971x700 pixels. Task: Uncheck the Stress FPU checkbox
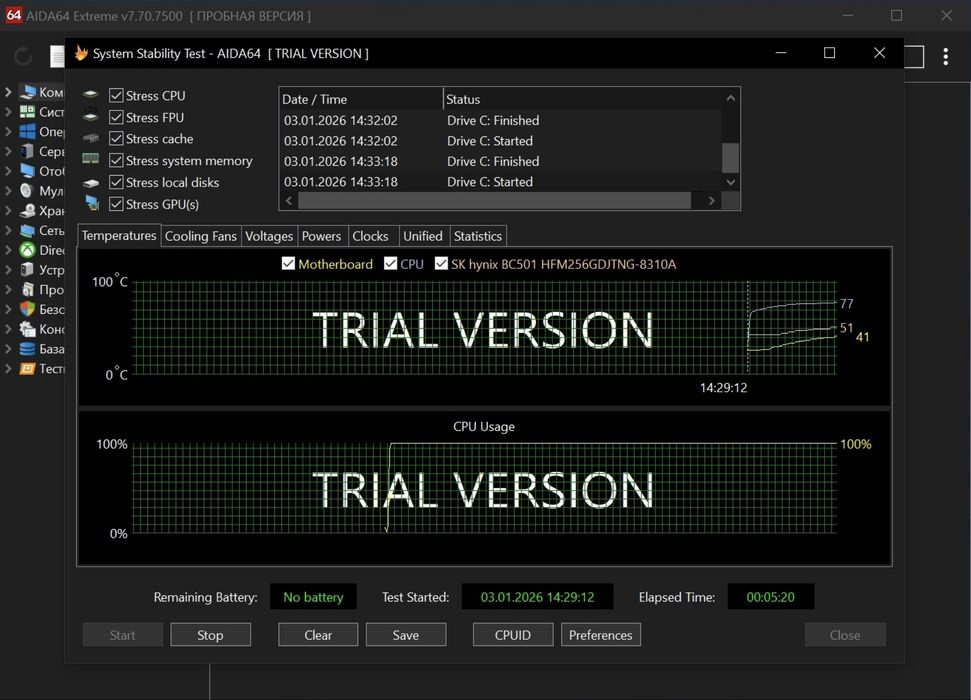coord(116,117)
